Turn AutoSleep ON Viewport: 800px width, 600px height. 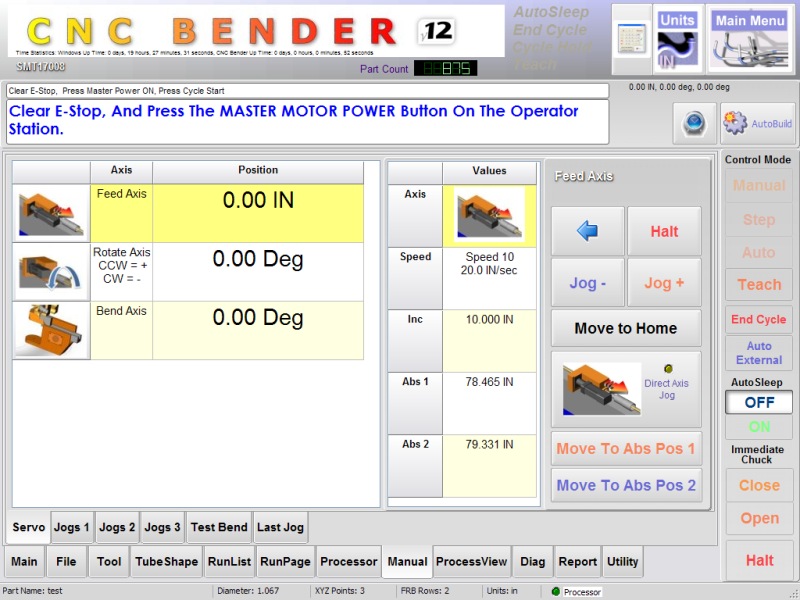(x=759, y=426)
